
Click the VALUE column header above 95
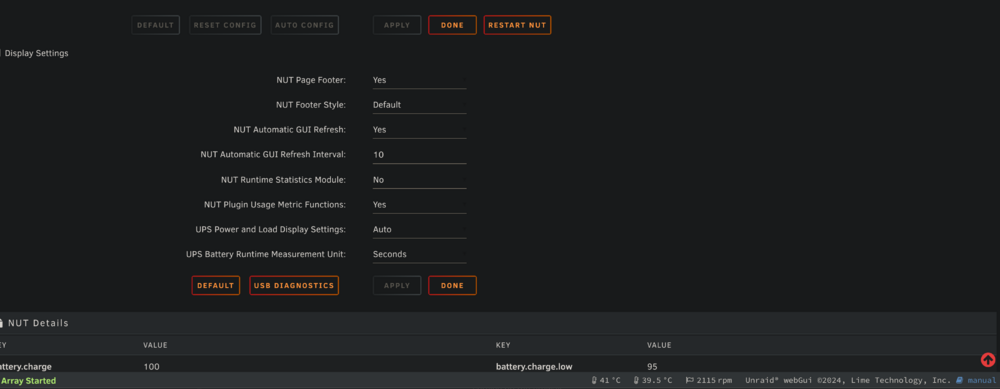[x=659, y=345]
